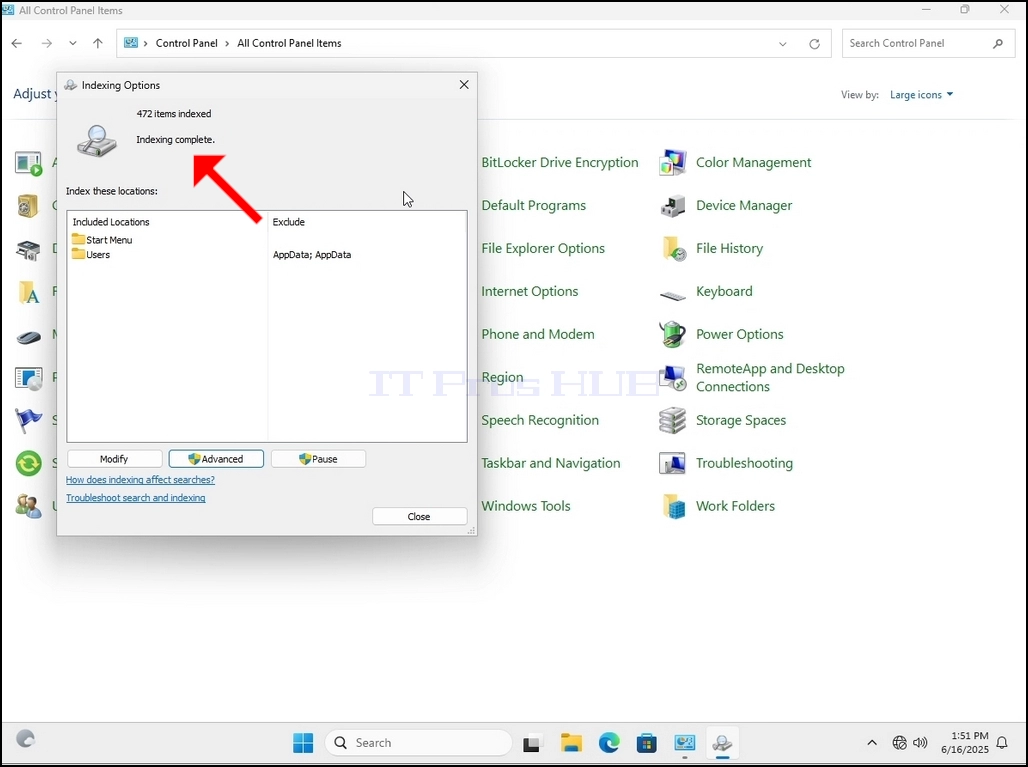Open File Explorer Options
The width and height of the screenshot is (1028, 767).
[543, 248]
